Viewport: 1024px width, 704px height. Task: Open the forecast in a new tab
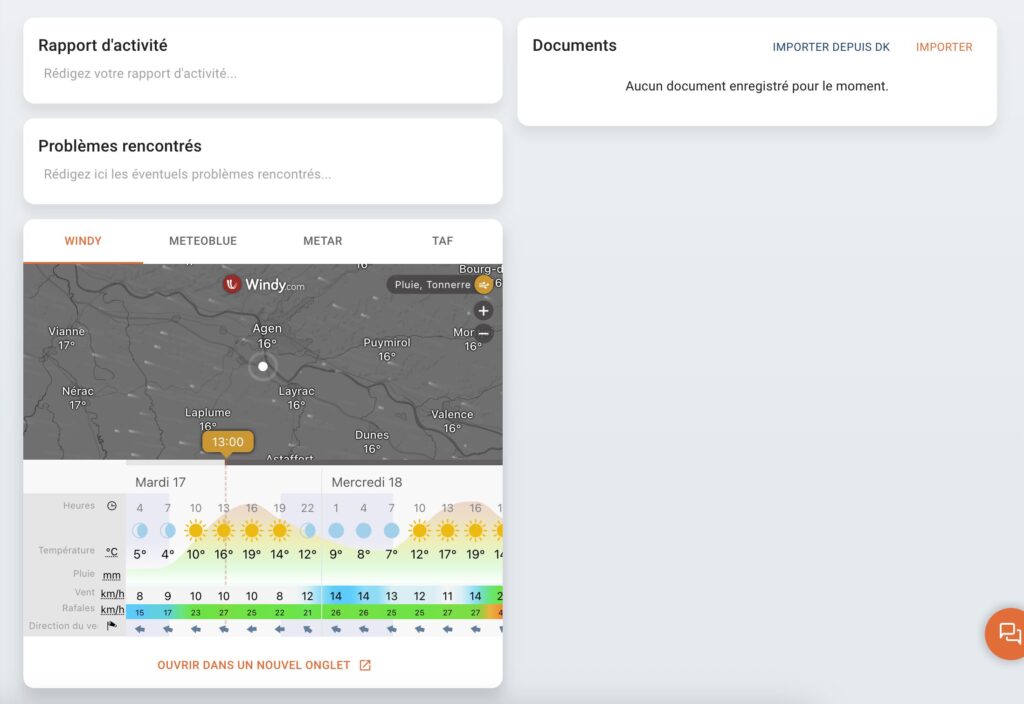pyautogui.click(x=253, y=664)
